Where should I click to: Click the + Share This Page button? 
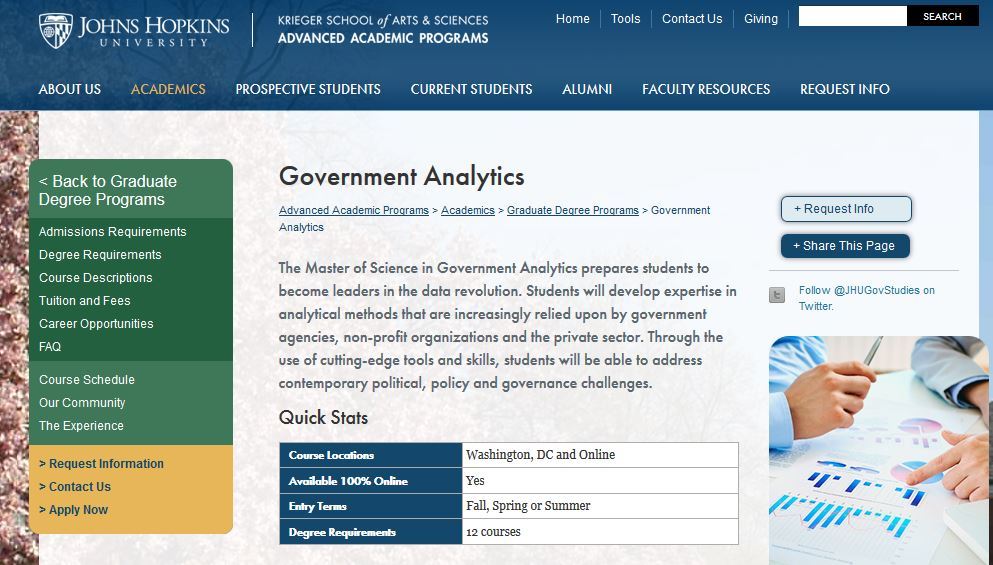tap(845, 246)
